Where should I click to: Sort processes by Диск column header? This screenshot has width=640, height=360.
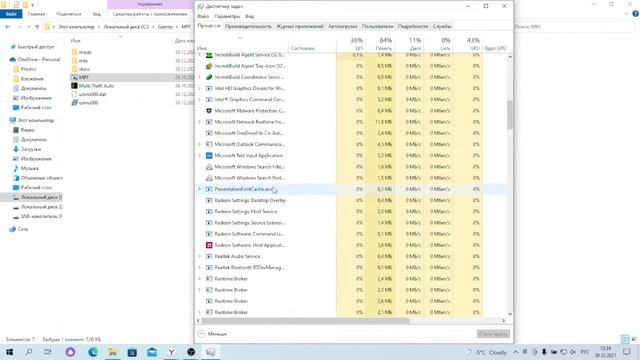pos(409,44)
